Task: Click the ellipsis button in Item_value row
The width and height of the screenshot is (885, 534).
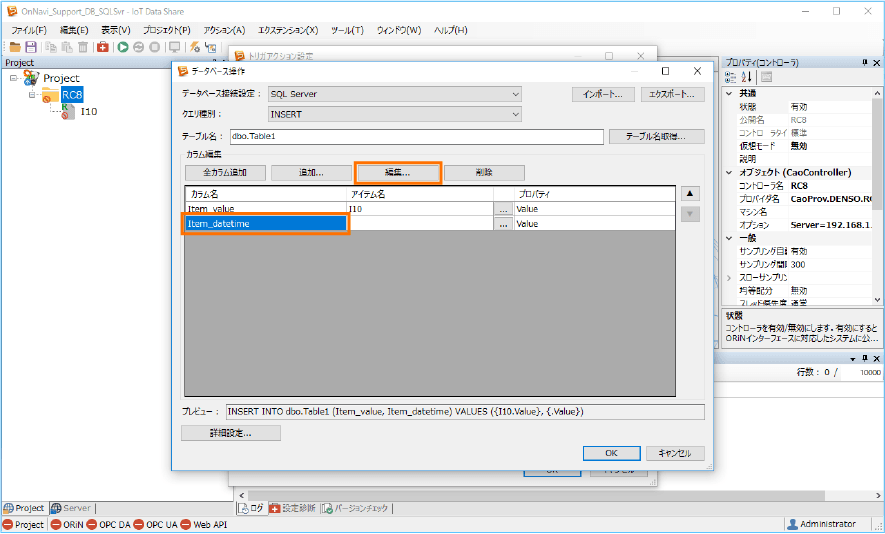Action: click(504, 209)
